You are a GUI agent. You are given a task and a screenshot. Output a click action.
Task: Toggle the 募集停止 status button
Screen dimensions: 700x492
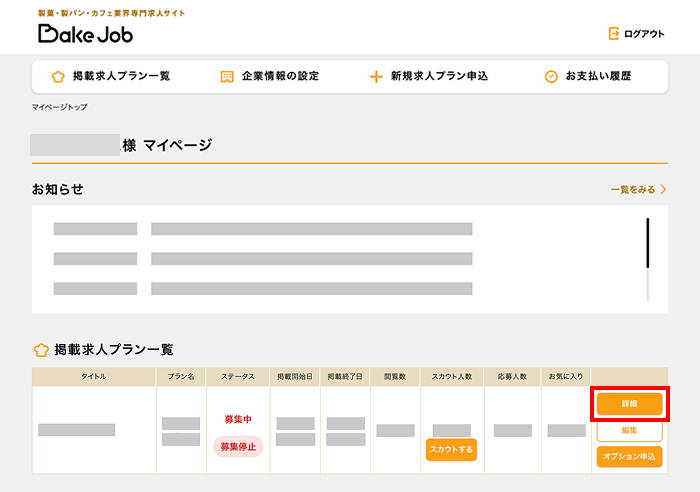[238, 446]
